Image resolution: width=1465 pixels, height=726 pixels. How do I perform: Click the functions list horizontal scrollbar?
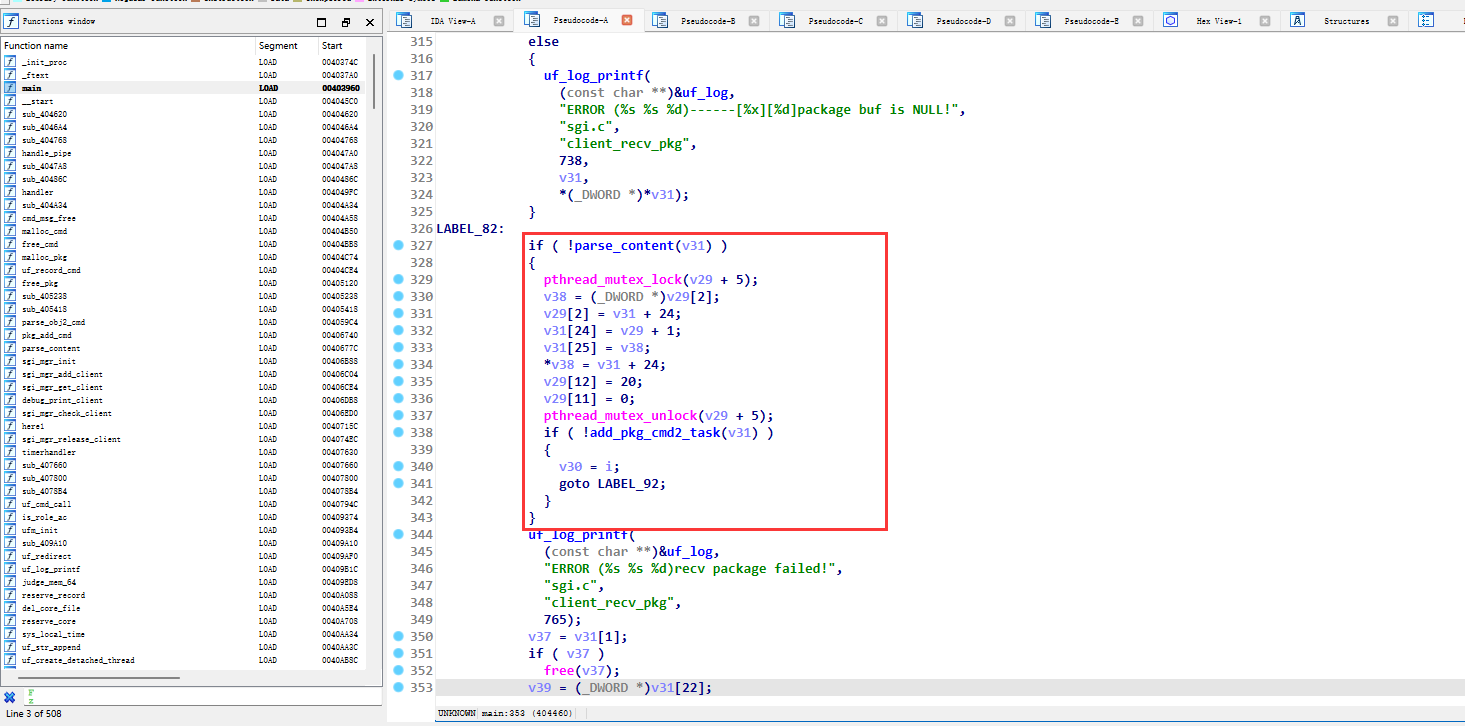(x=101, y=678)
